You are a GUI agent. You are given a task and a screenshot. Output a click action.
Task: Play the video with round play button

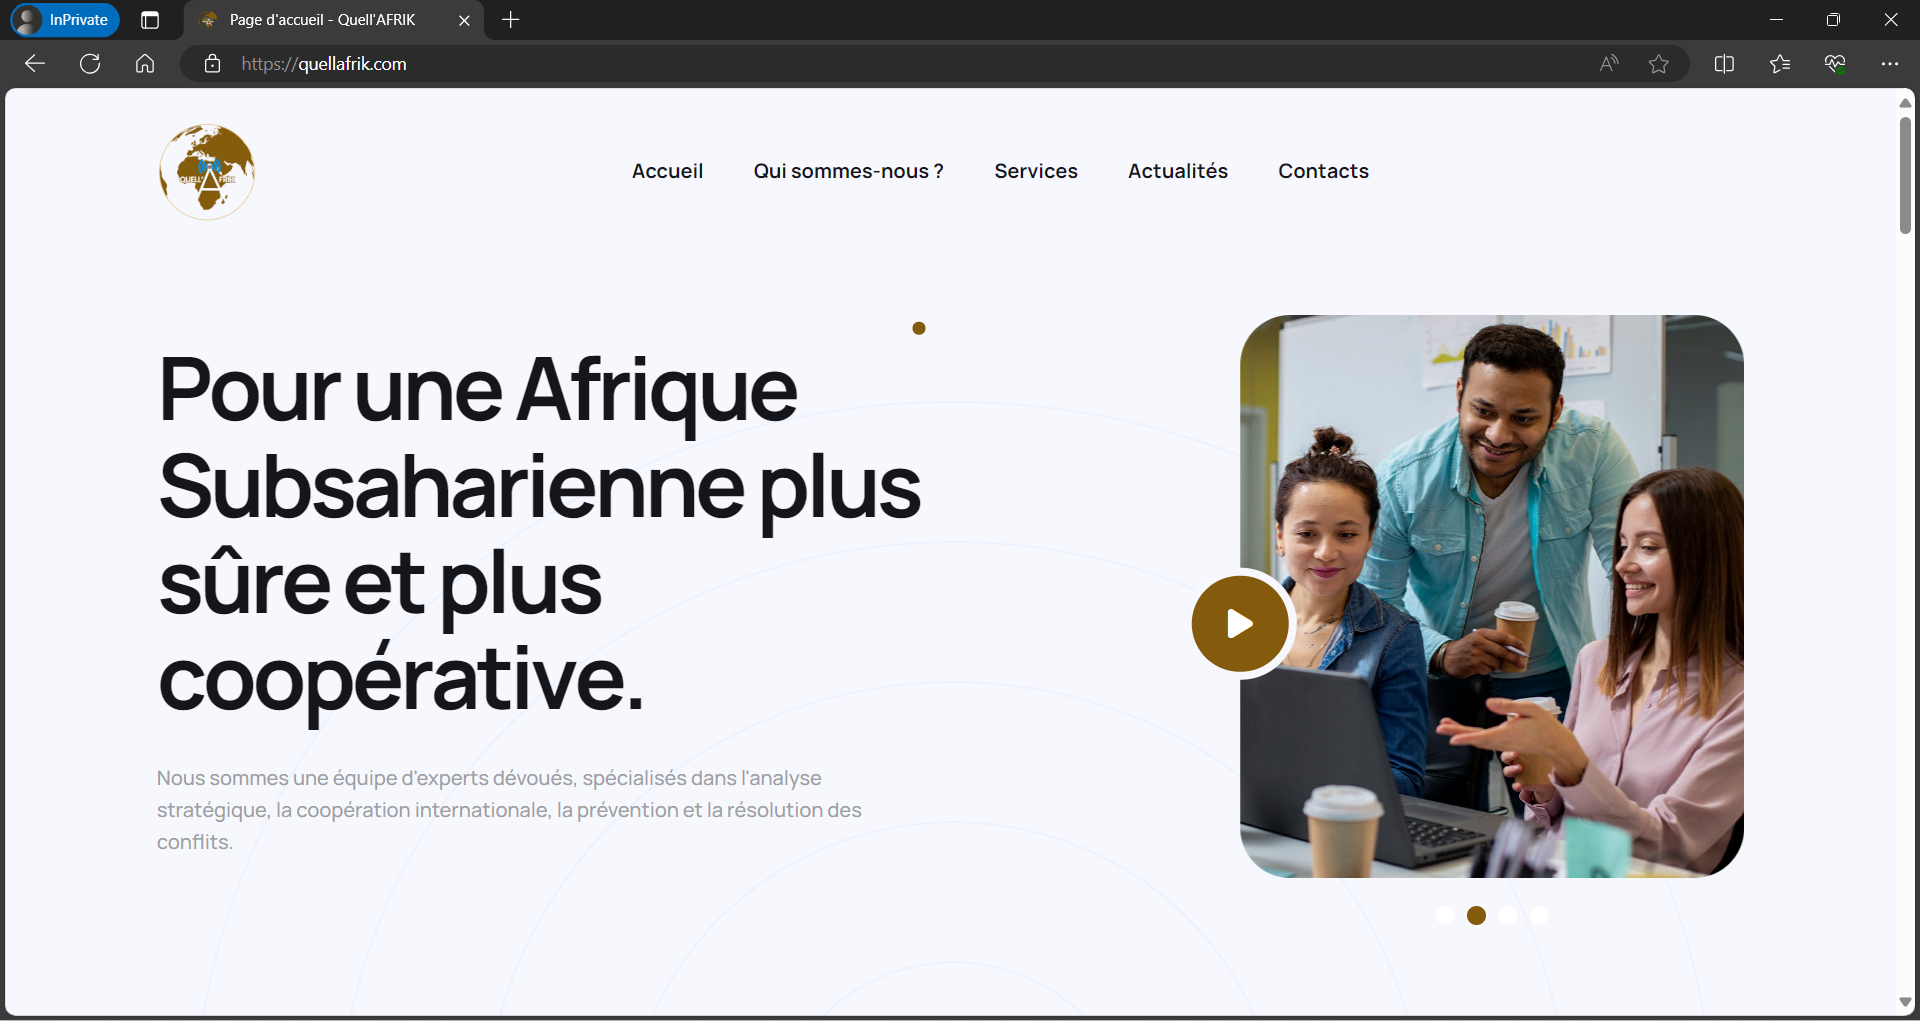(1240, 624)
